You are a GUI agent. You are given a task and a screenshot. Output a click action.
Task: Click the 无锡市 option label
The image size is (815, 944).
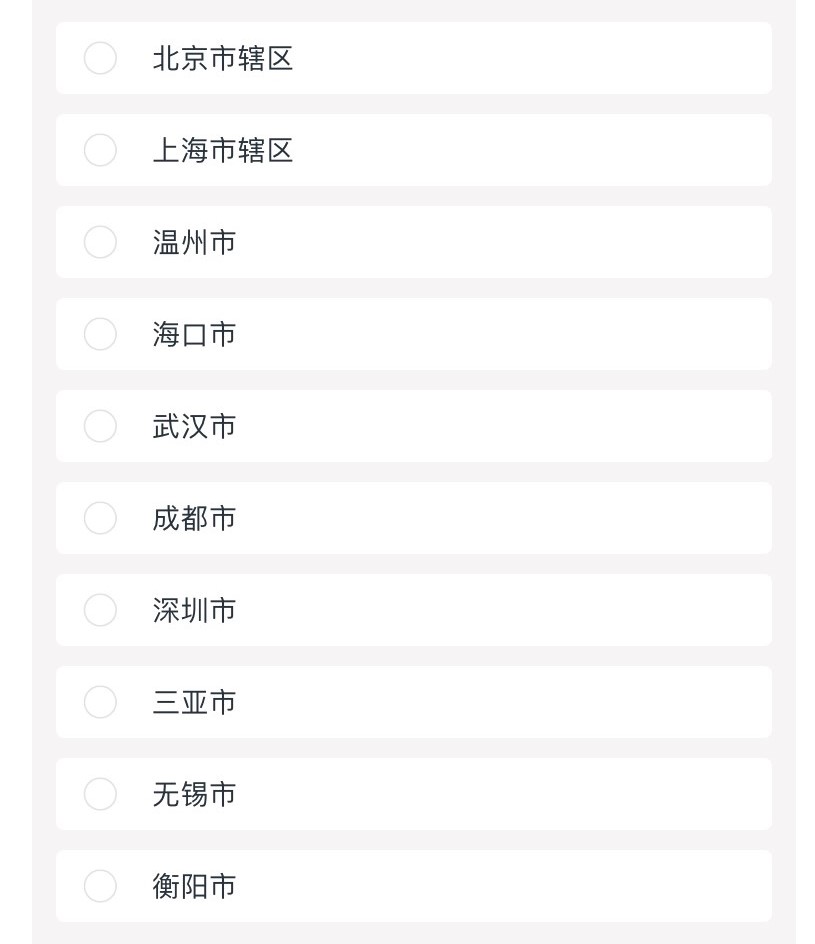pyautogui.click(x=194, y=795)
